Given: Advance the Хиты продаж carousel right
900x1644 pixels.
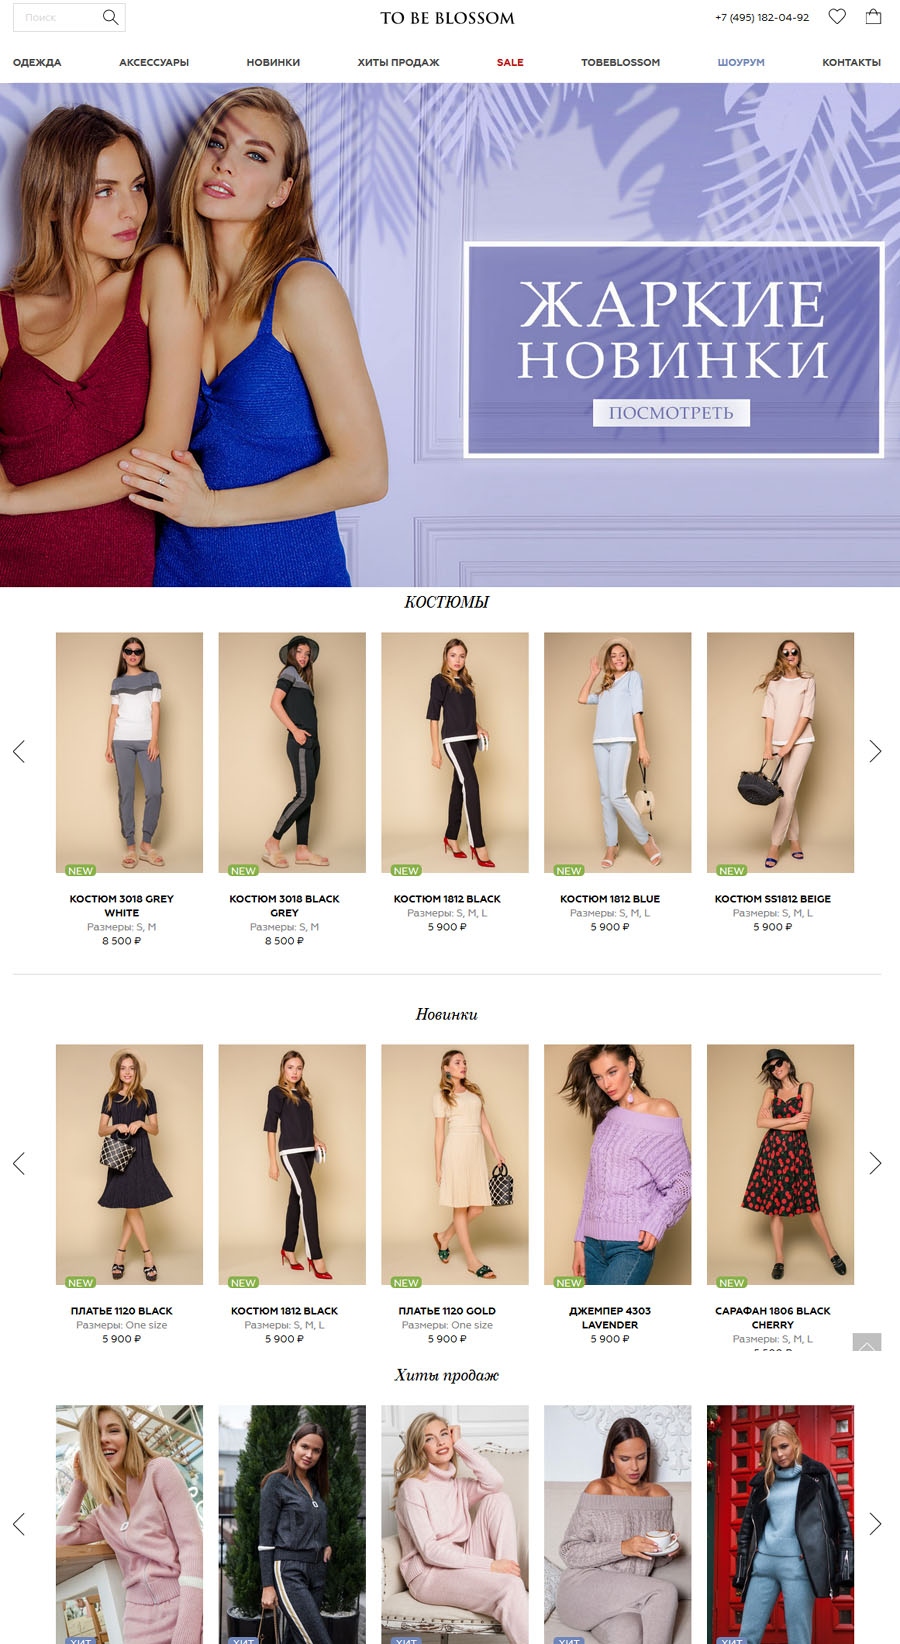Looking at the screenshot, I should [x=875, y=1524].
